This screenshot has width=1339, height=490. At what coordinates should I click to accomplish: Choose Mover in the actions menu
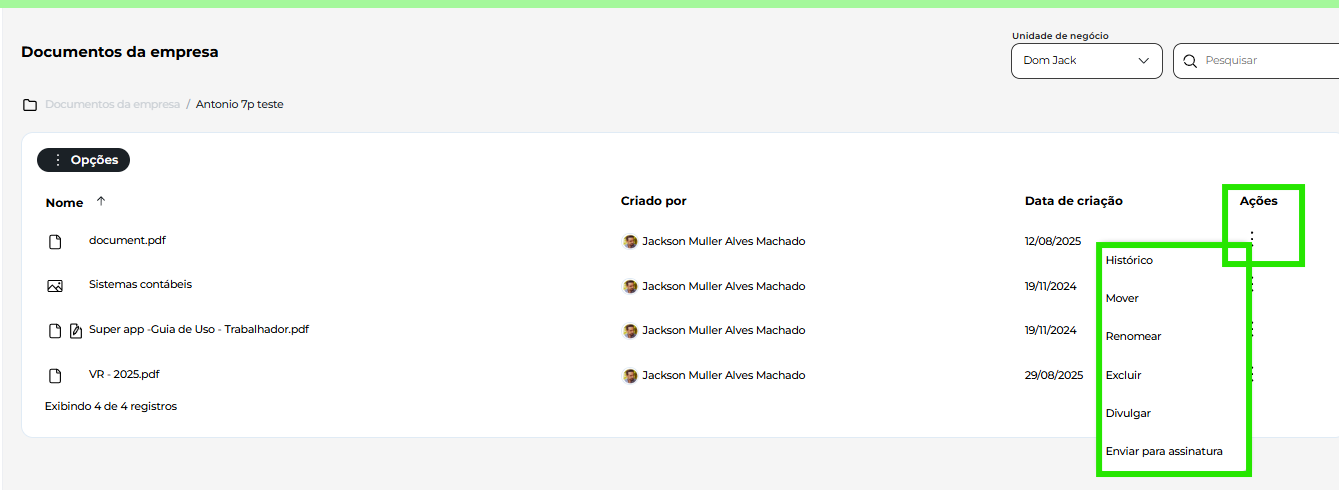click(x=1122, y=298)
